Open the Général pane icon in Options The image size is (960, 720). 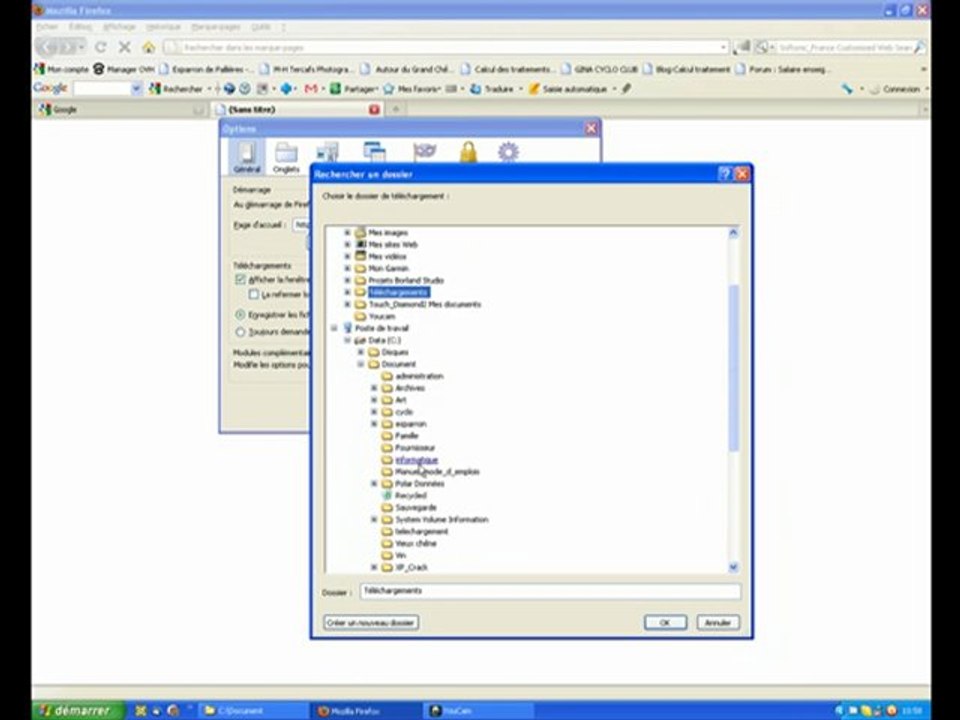247,156
